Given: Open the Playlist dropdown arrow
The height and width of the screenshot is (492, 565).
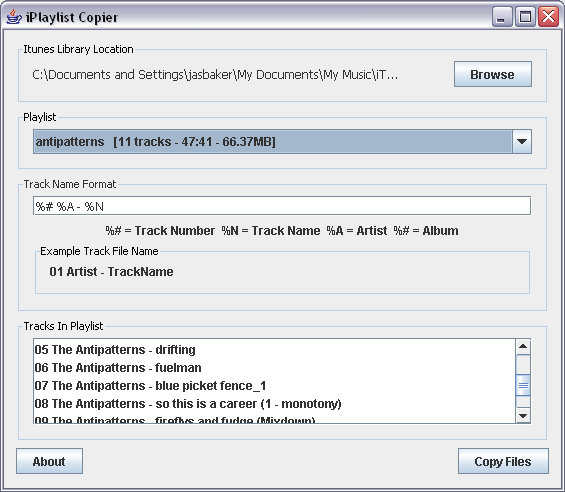Looking at the screenshot, I should pyautogui.click(x=522, y=142).
